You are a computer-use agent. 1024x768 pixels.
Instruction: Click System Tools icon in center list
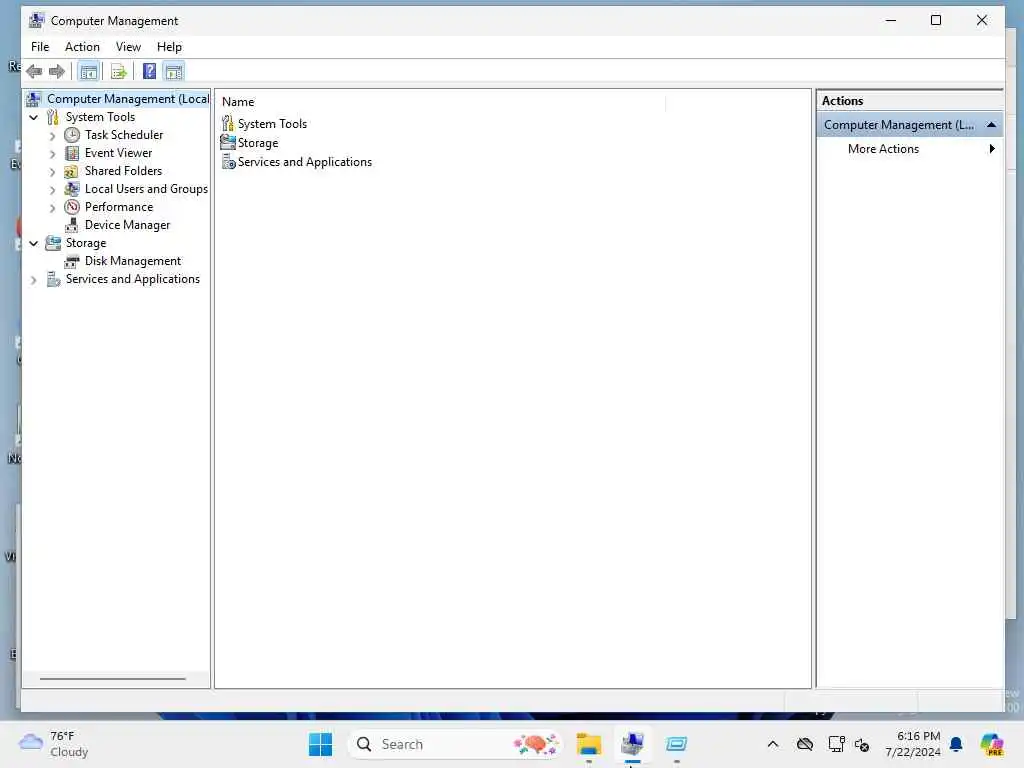[228, 123]
